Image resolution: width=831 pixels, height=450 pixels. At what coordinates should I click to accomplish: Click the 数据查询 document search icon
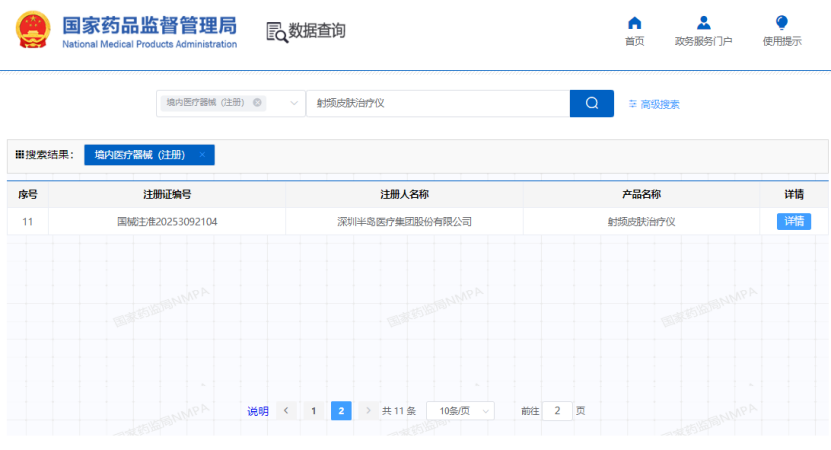[277, 32]
